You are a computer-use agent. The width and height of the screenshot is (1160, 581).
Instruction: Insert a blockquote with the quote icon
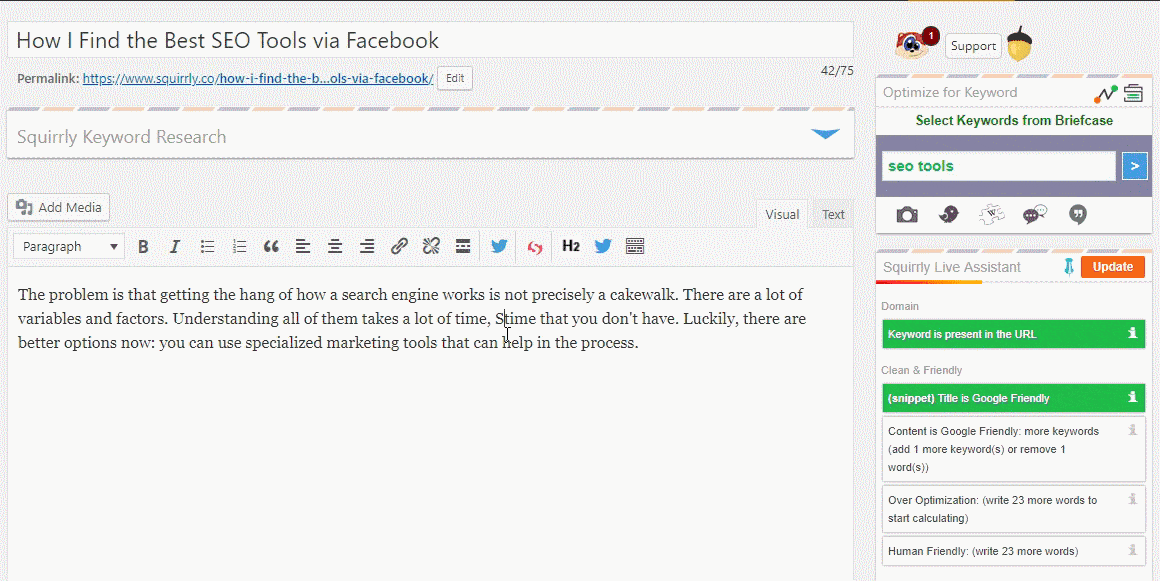[272, 246]
